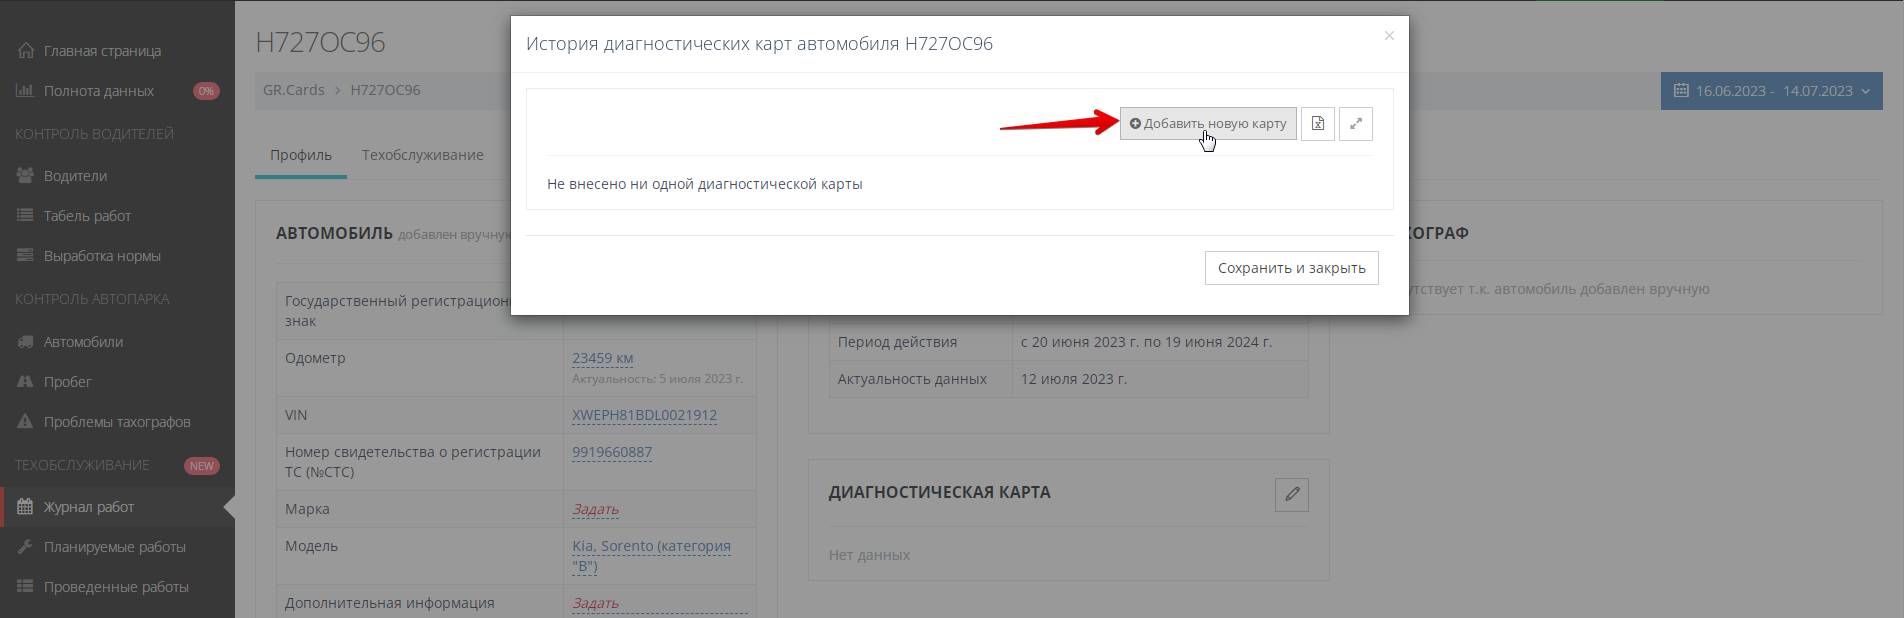Click the odometer value "23459 км" link
Image resolution: width=1904 pixels, height=618 pixels.
click(x=602, y=358)
